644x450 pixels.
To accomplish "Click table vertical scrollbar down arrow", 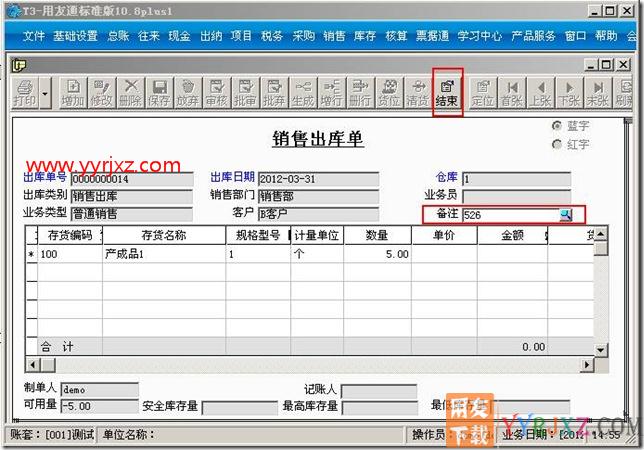I will pyautogui.click(x=601, y=350).
